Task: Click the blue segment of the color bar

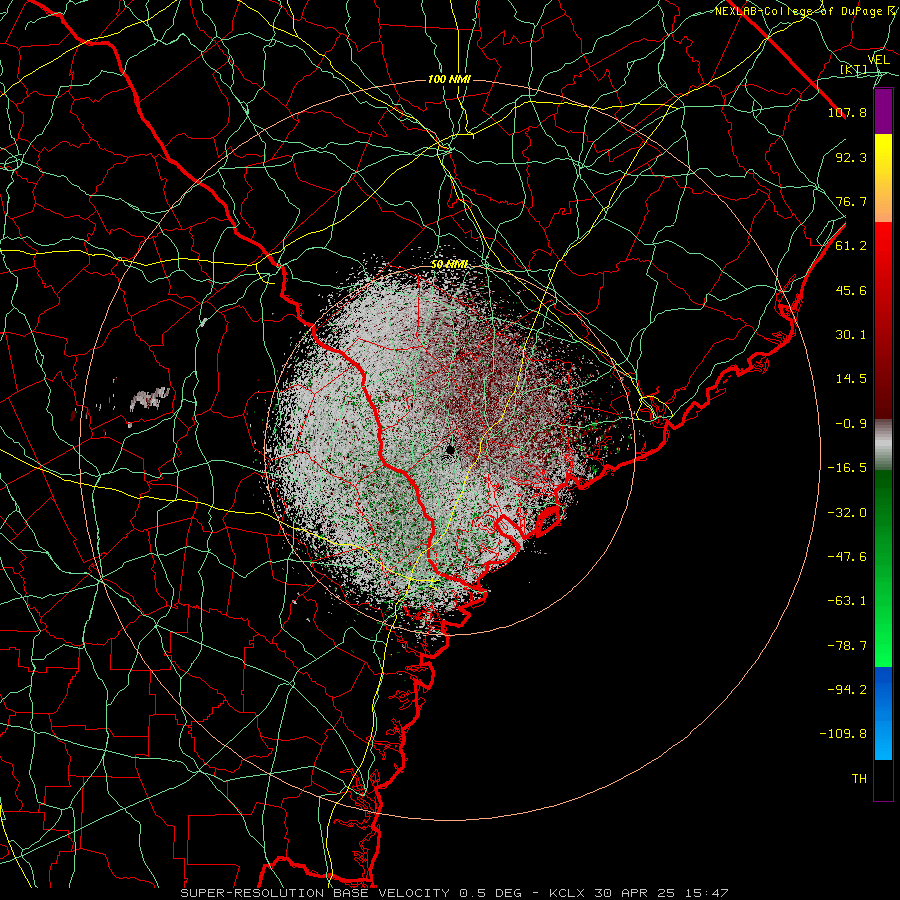Action: click(x=883, y=713)
